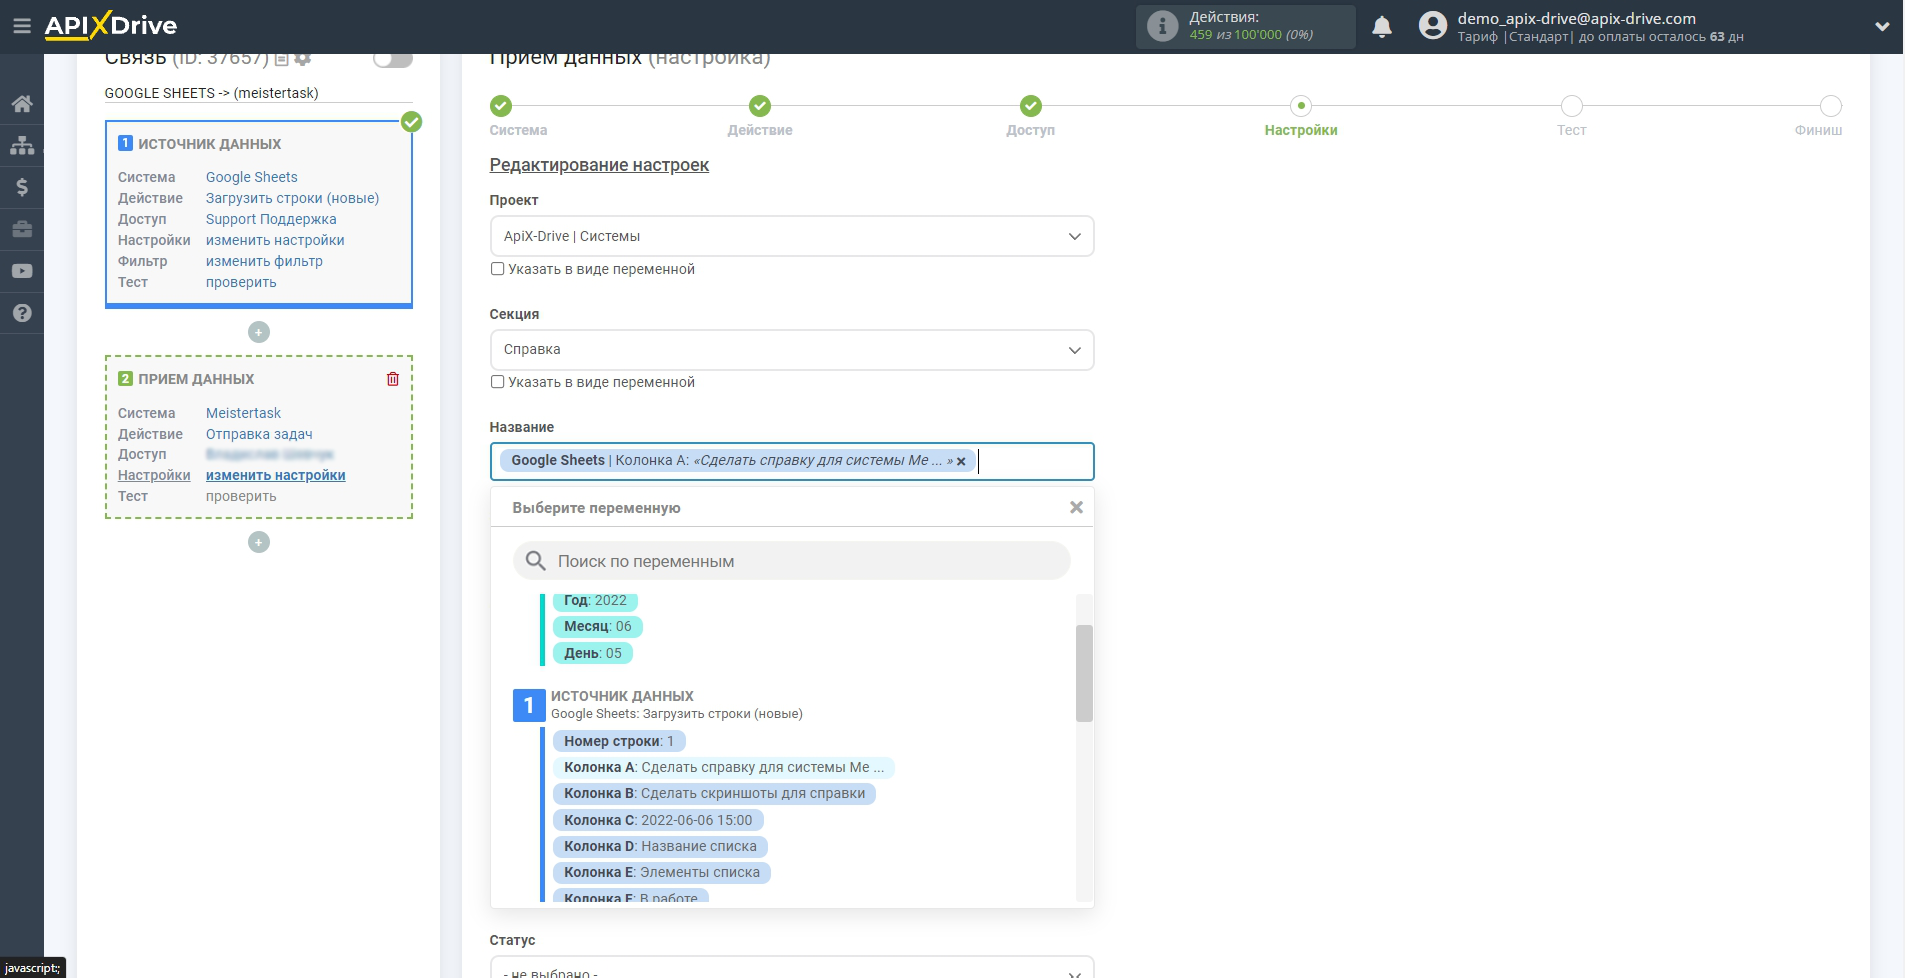The height and width of the screenshot is (978, 1905).
Task: Click source 'проверить' test link
Action: [x=241, y=282]
